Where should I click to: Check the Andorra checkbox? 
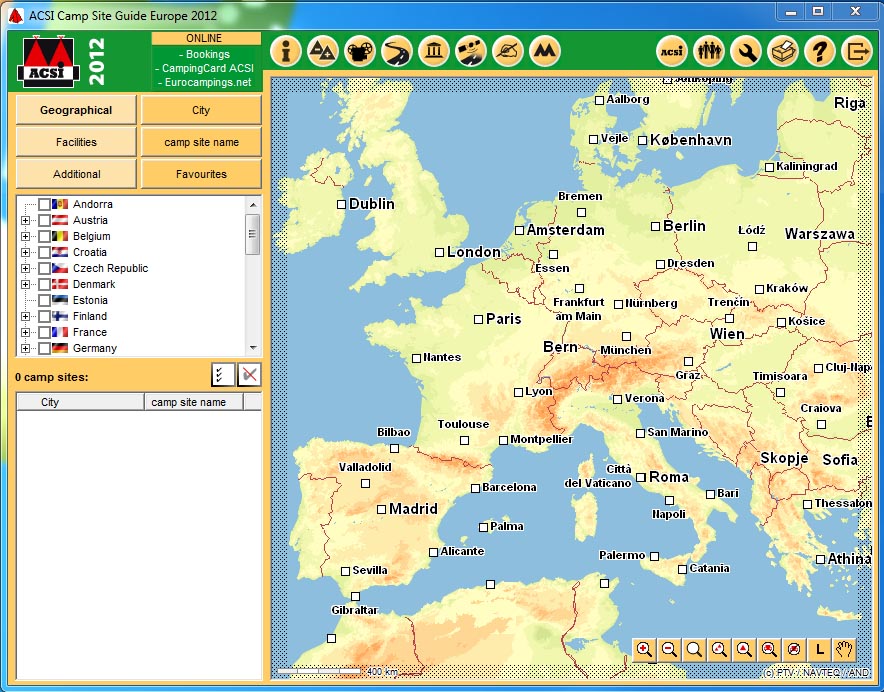[44, 204]
